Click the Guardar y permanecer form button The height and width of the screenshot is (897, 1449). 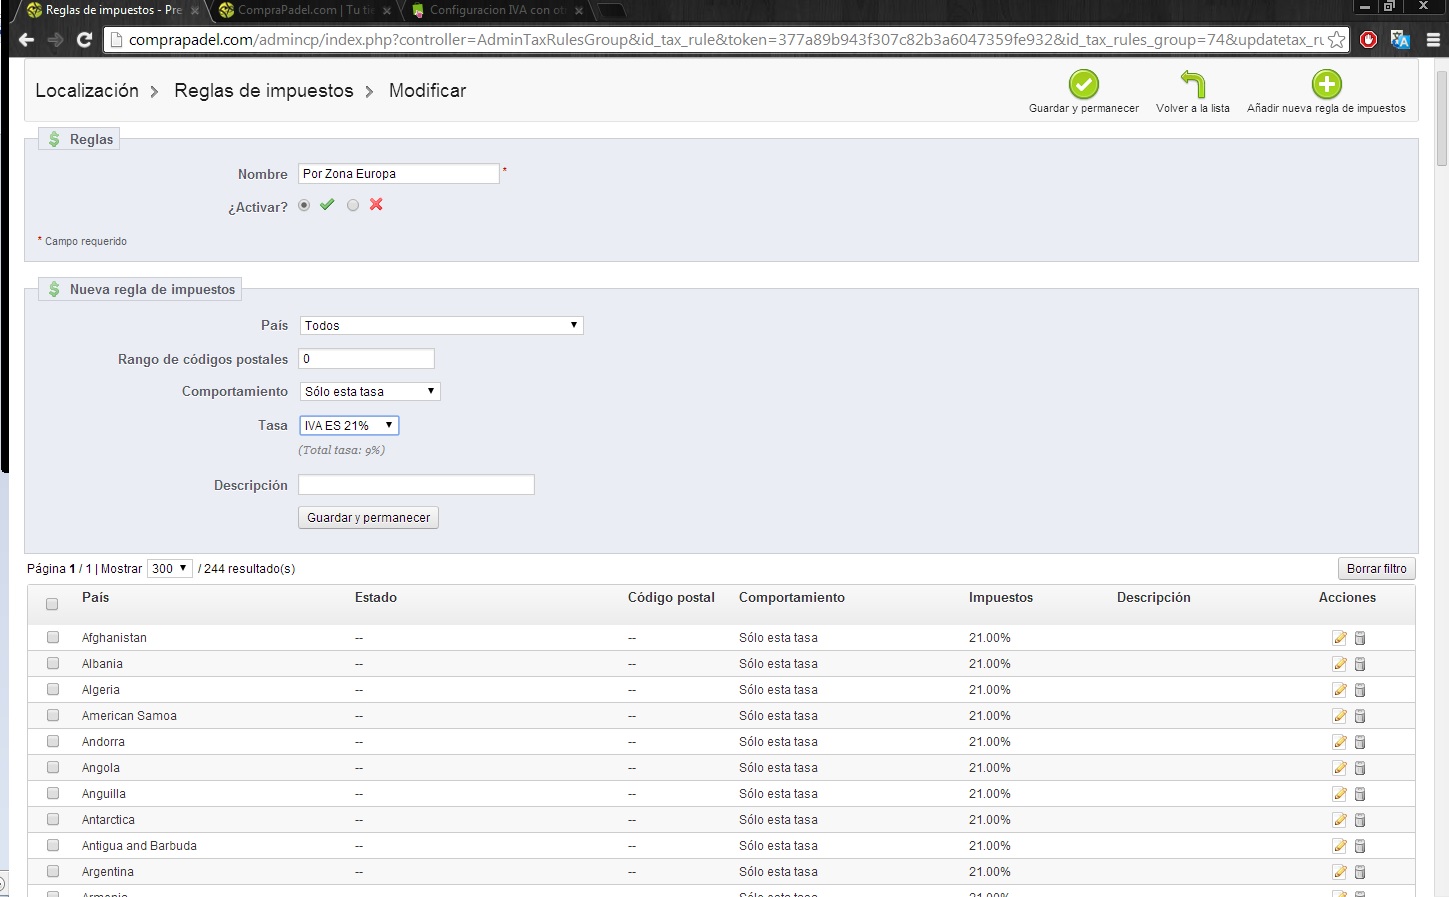[x=368, y=518]
